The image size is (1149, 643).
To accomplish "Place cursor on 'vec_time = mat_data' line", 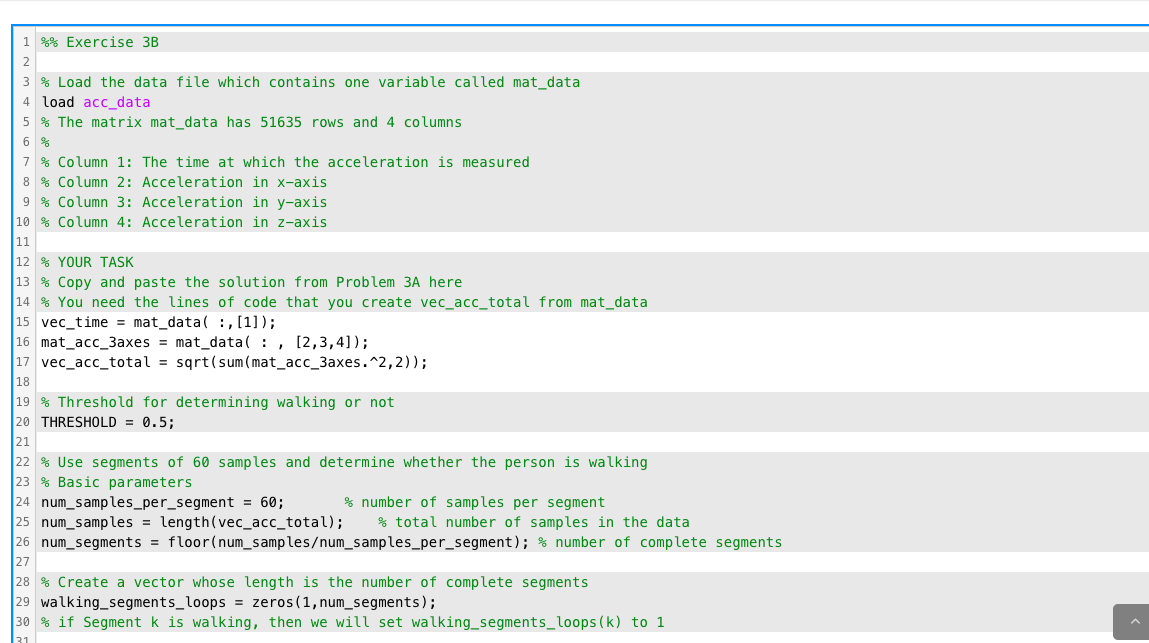I will tap(158, 322).
